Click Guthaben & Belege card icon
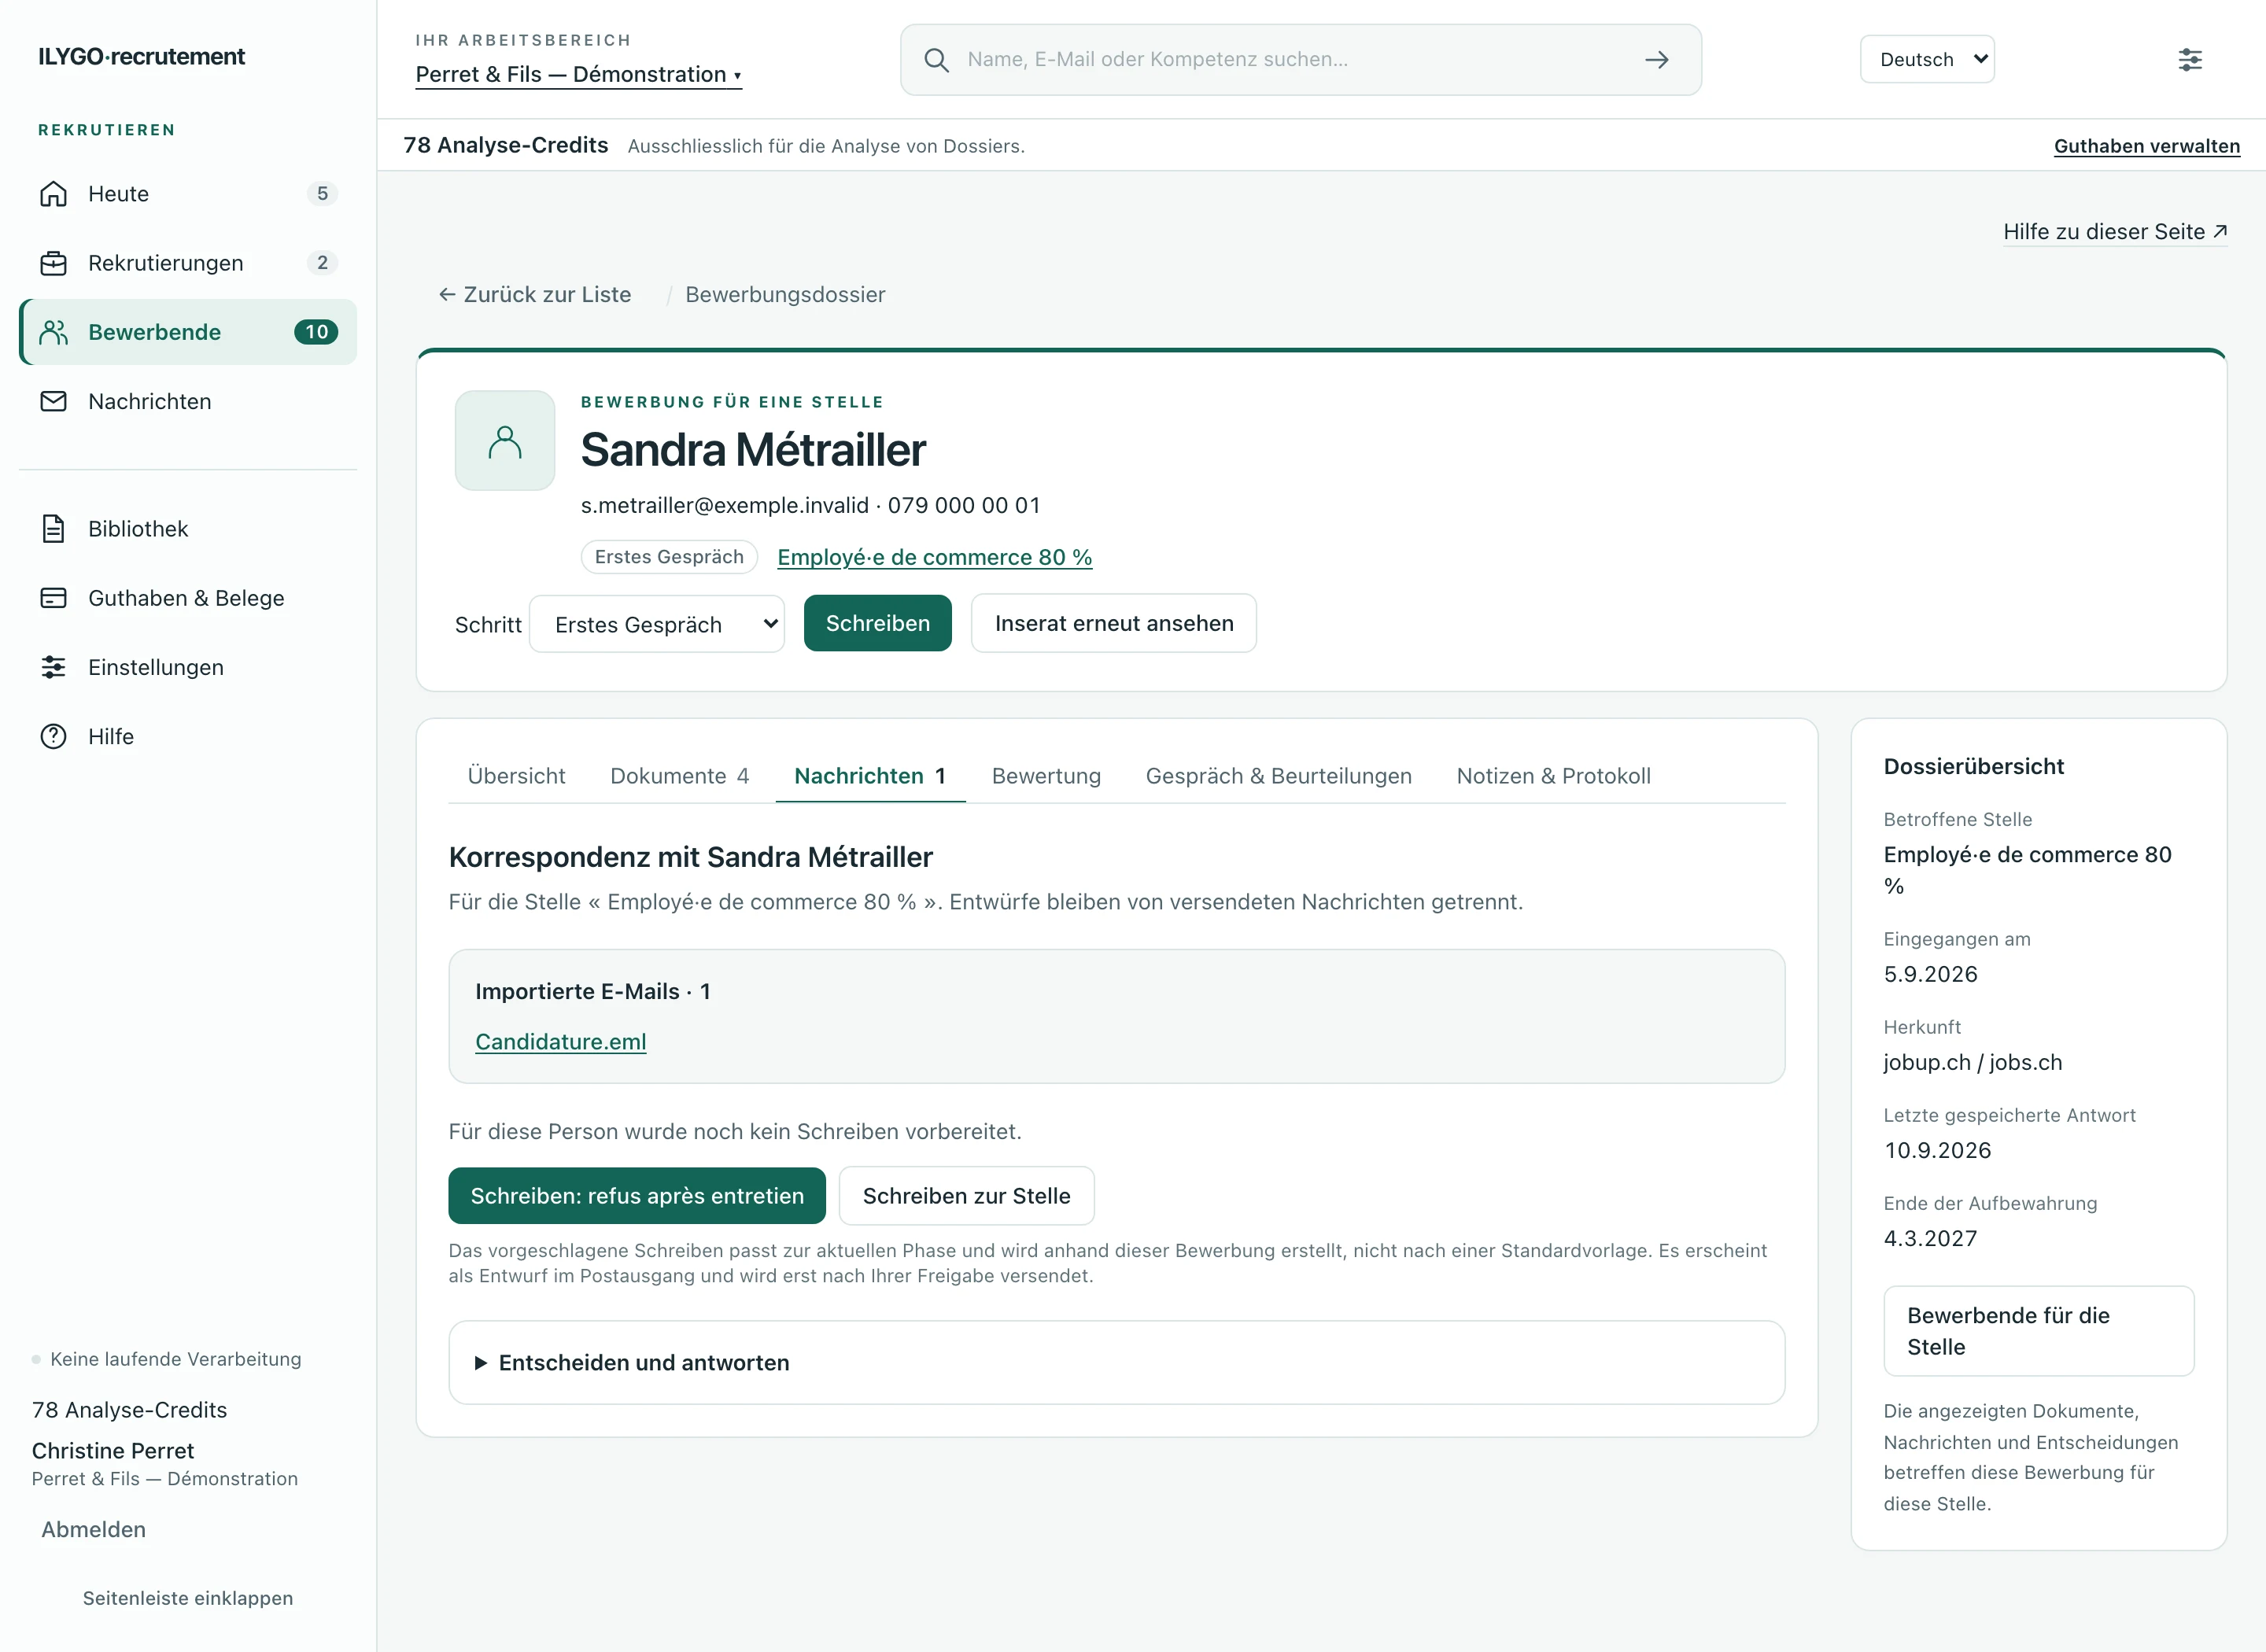 click(53, 598)
